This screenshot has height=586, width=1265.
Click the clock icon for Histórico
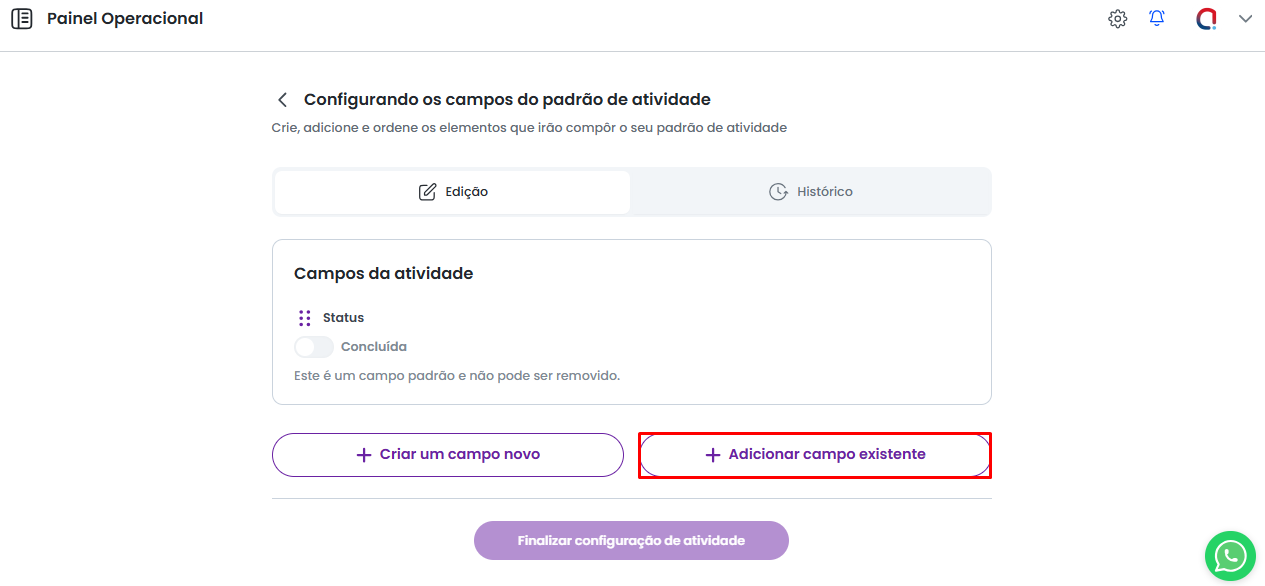[x=777, y=192]
